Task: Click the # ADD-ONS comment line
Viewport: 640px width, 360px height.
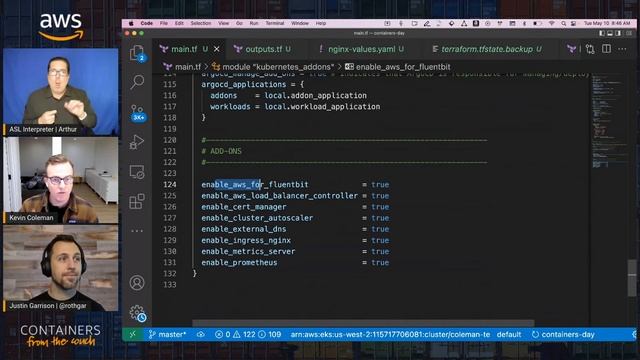Action: [x=222, y=151]
